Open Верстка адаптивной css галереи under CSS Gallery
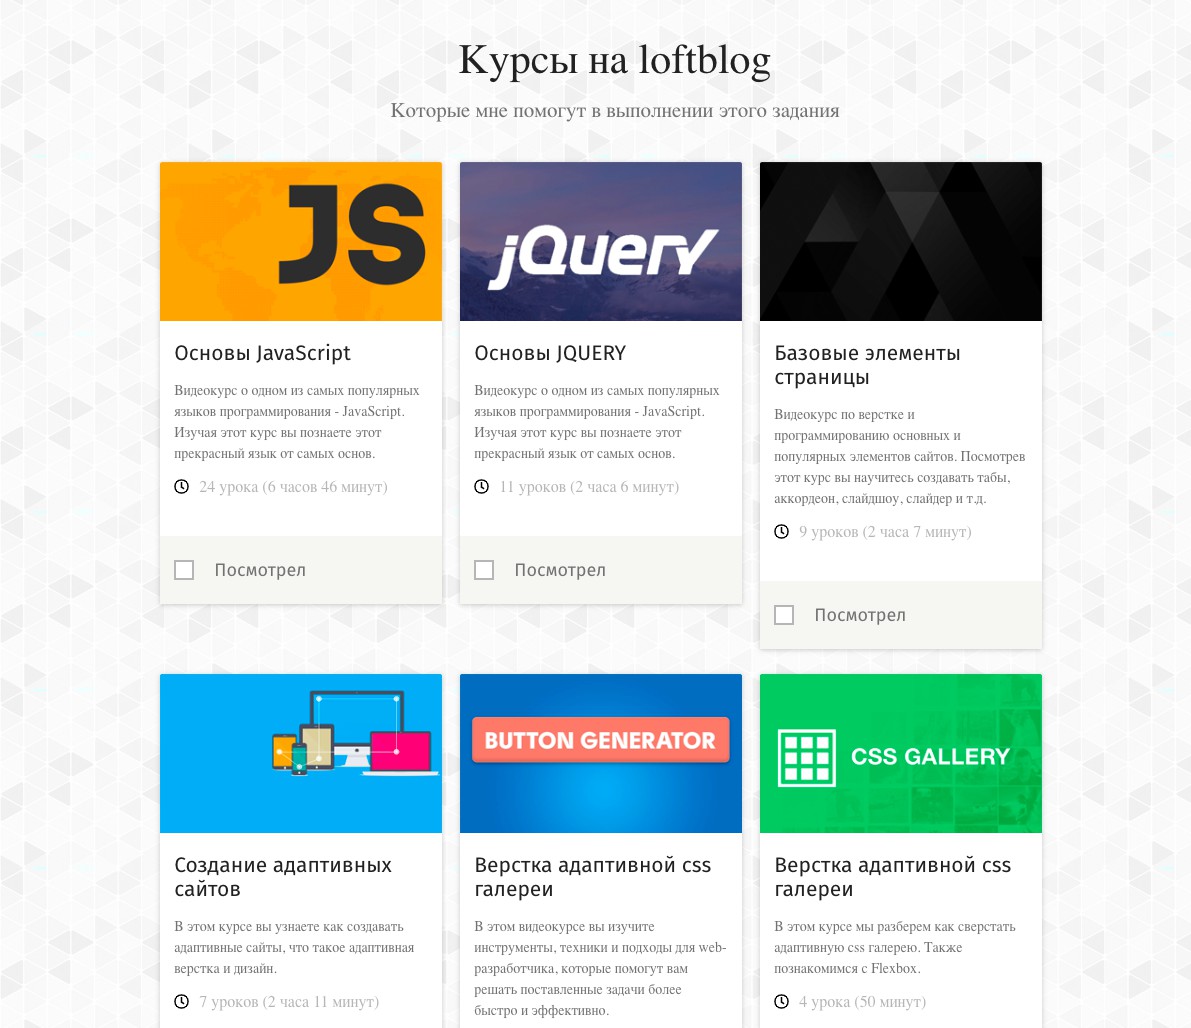 892,877
